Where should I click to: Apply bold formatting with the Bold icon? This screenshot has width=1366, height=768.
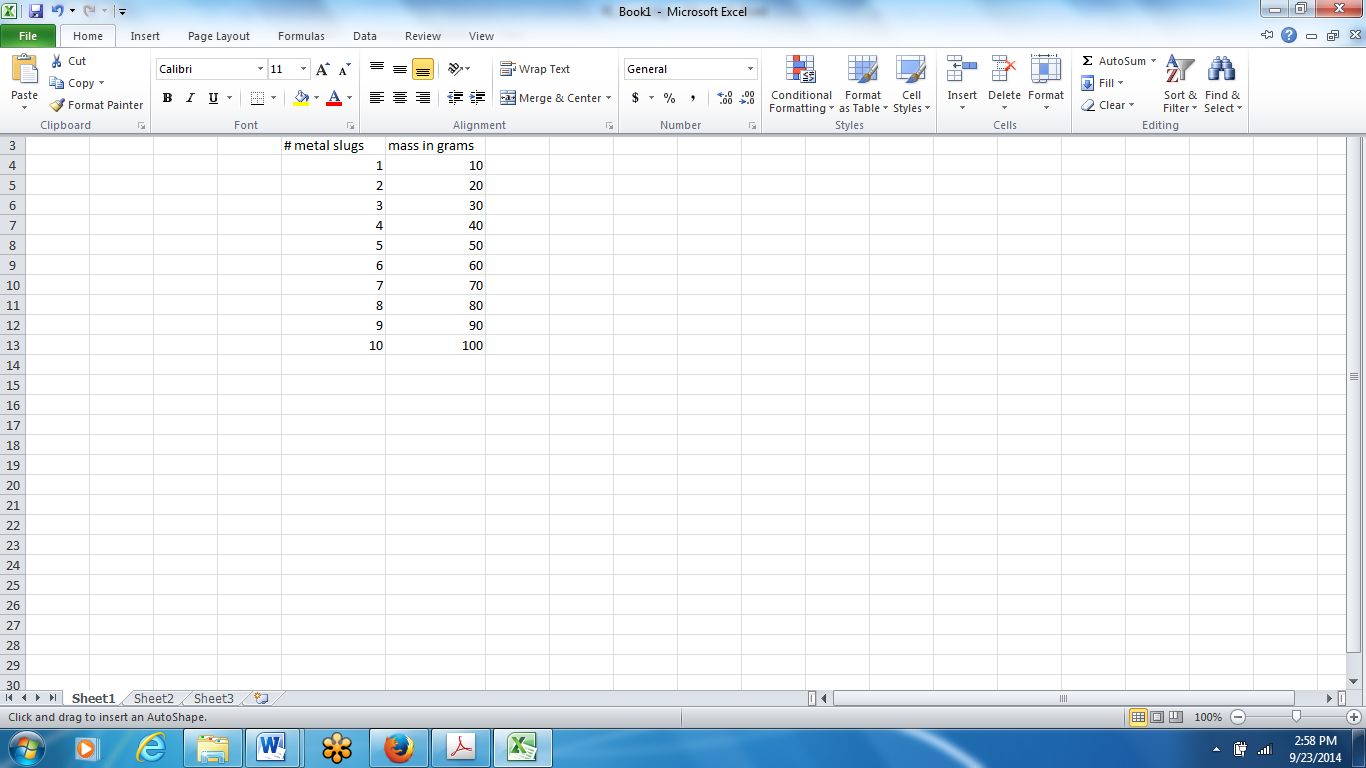tap(167, 98)
